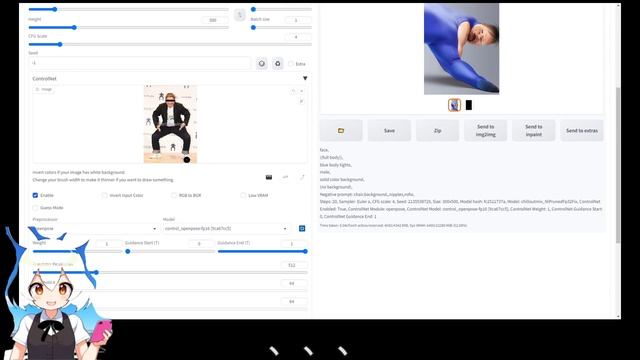Click the Batch size number box
The height and width of the screenshot is (360, 640).
(x=298, y=20)
